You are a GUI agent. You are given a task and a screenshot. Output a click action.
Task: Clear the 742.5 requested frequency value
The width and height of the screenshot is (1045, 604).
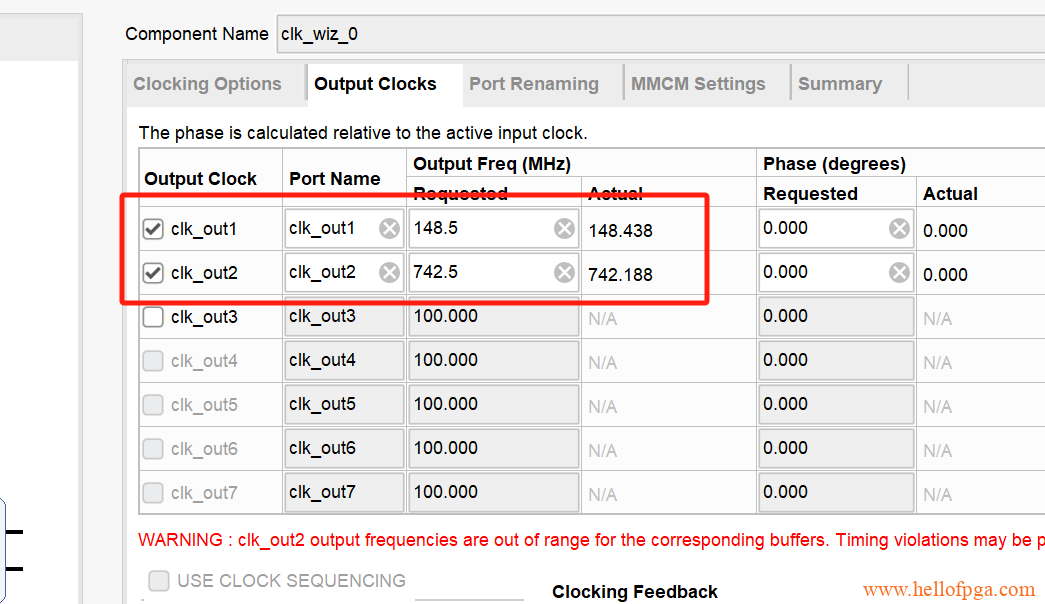coord(565,273)
